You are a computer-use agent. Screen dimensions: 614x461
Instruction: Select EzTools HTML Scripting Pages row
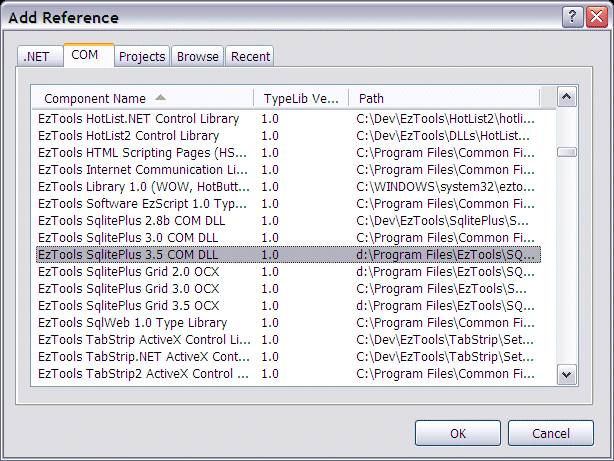288,153
